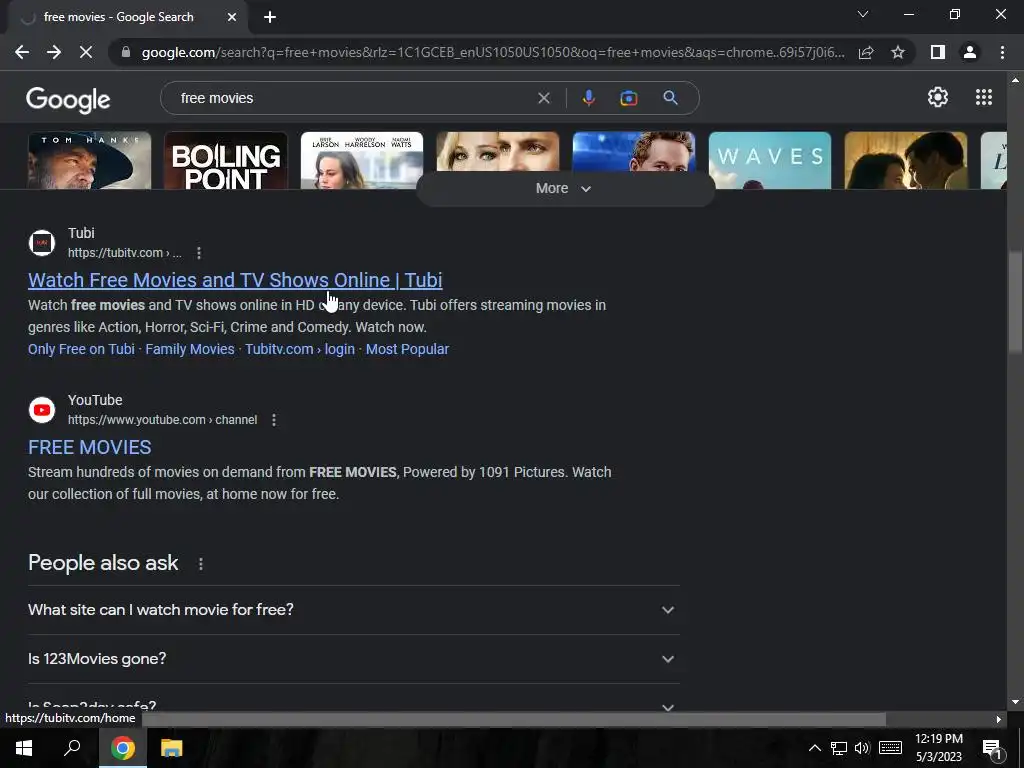Open the Boiling Point movie thumbnail
Screen dimensions: 1024x768
coord(225,161)
